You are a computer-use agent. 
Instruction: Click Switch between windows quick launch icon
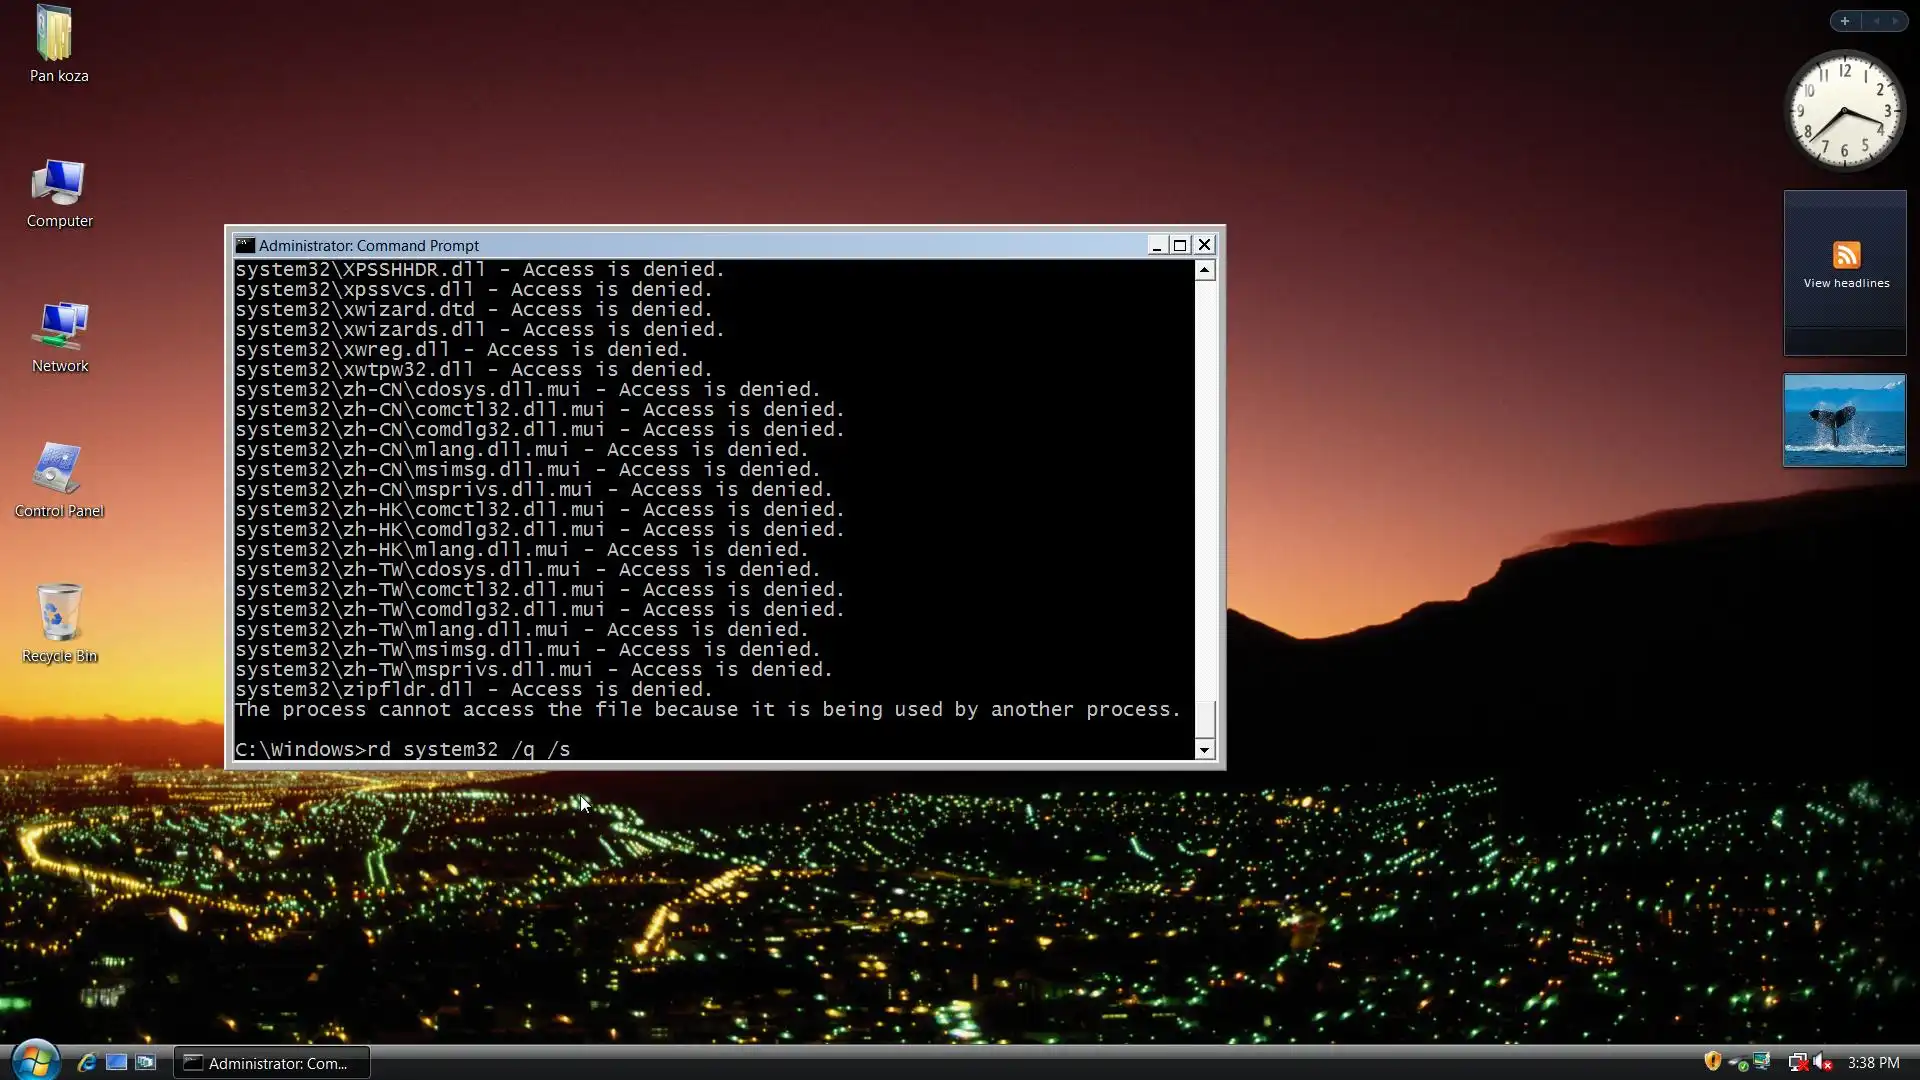[x=146, y=1062]
